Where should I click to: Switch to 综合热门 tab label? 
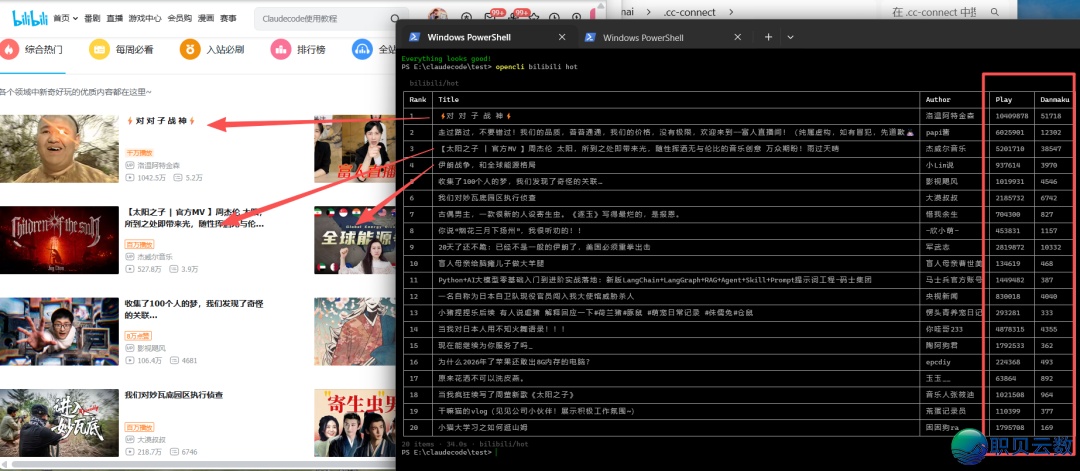point(43,50)
